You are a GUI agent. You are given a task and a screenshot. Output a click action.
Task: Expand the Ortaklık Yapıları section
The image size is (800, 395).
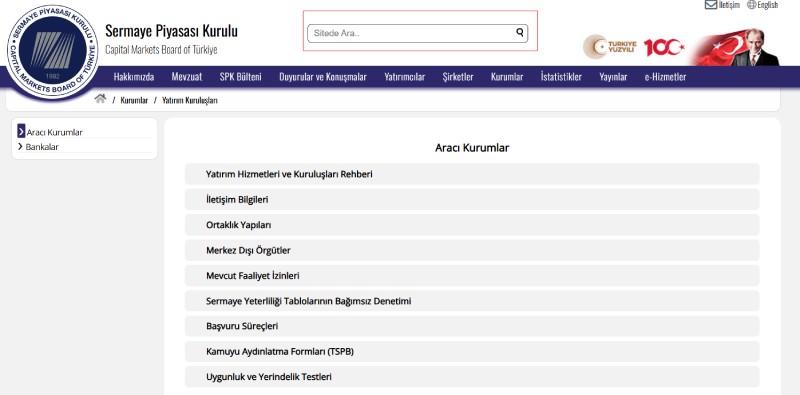[x=472, y=225]
